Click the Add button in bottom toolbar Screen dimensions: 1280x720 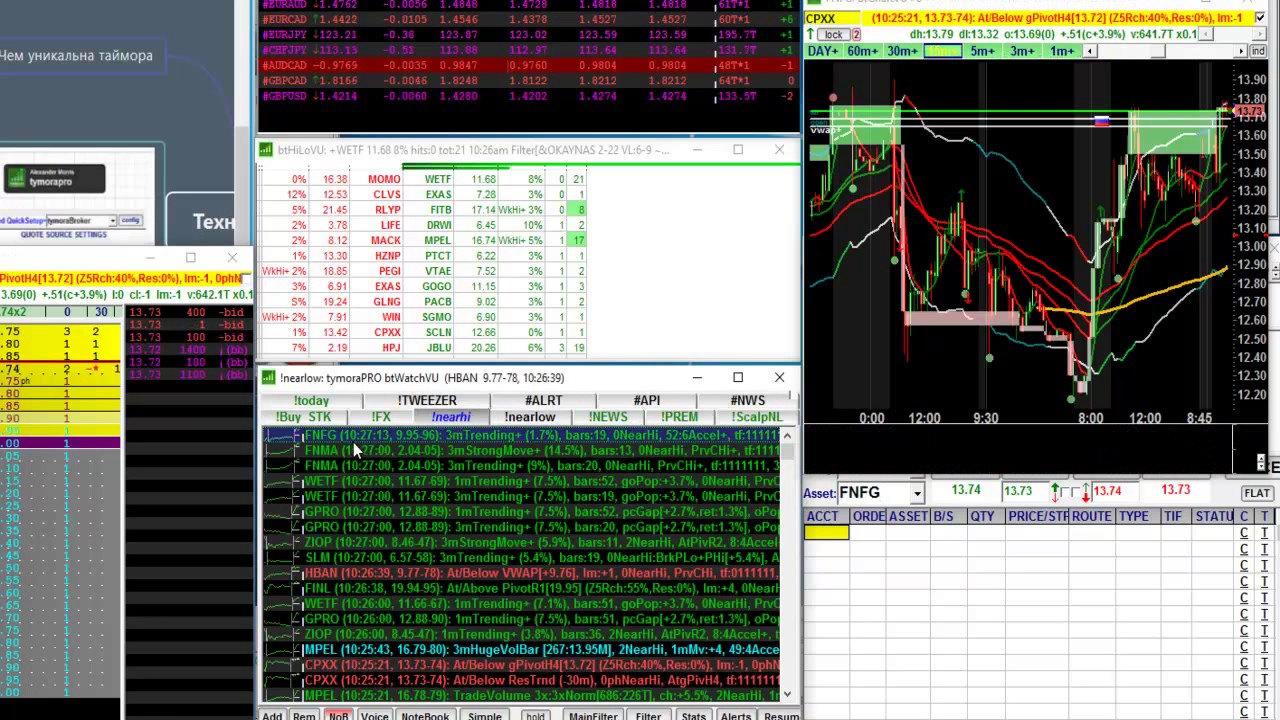click(272, 715)
